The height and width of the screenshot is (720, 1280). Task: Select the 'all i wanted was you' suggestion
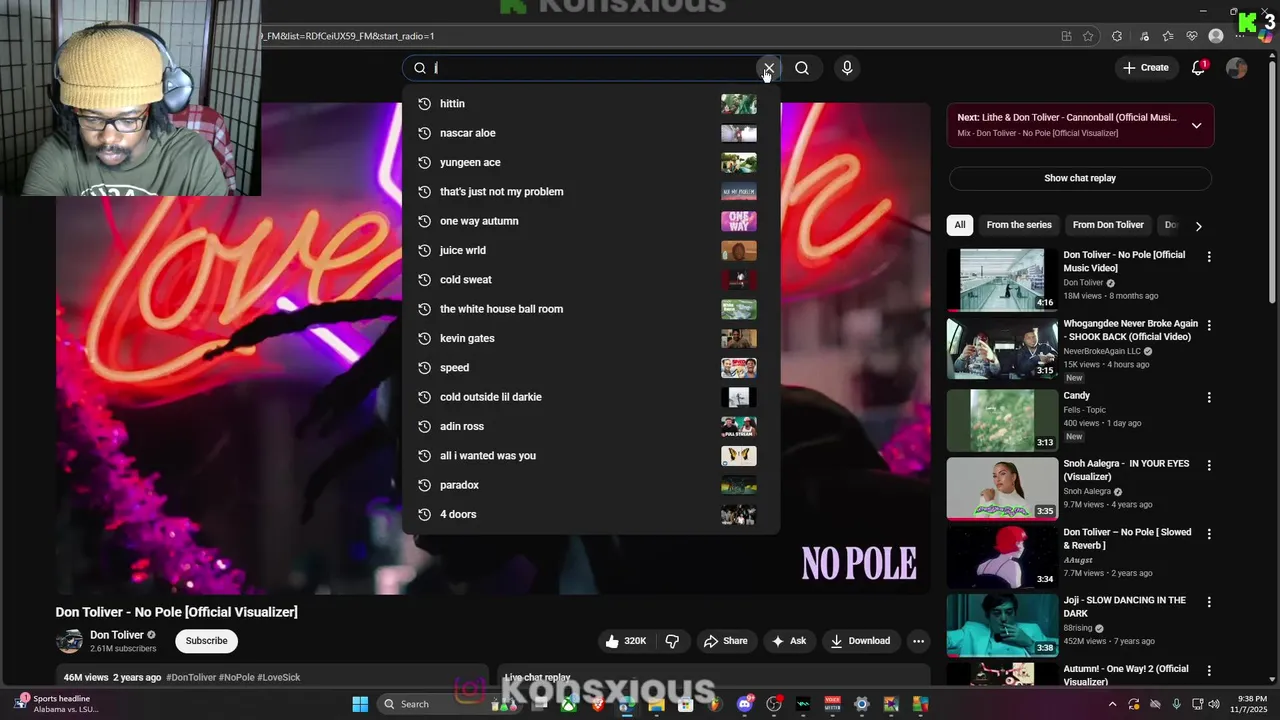point(590,455)
